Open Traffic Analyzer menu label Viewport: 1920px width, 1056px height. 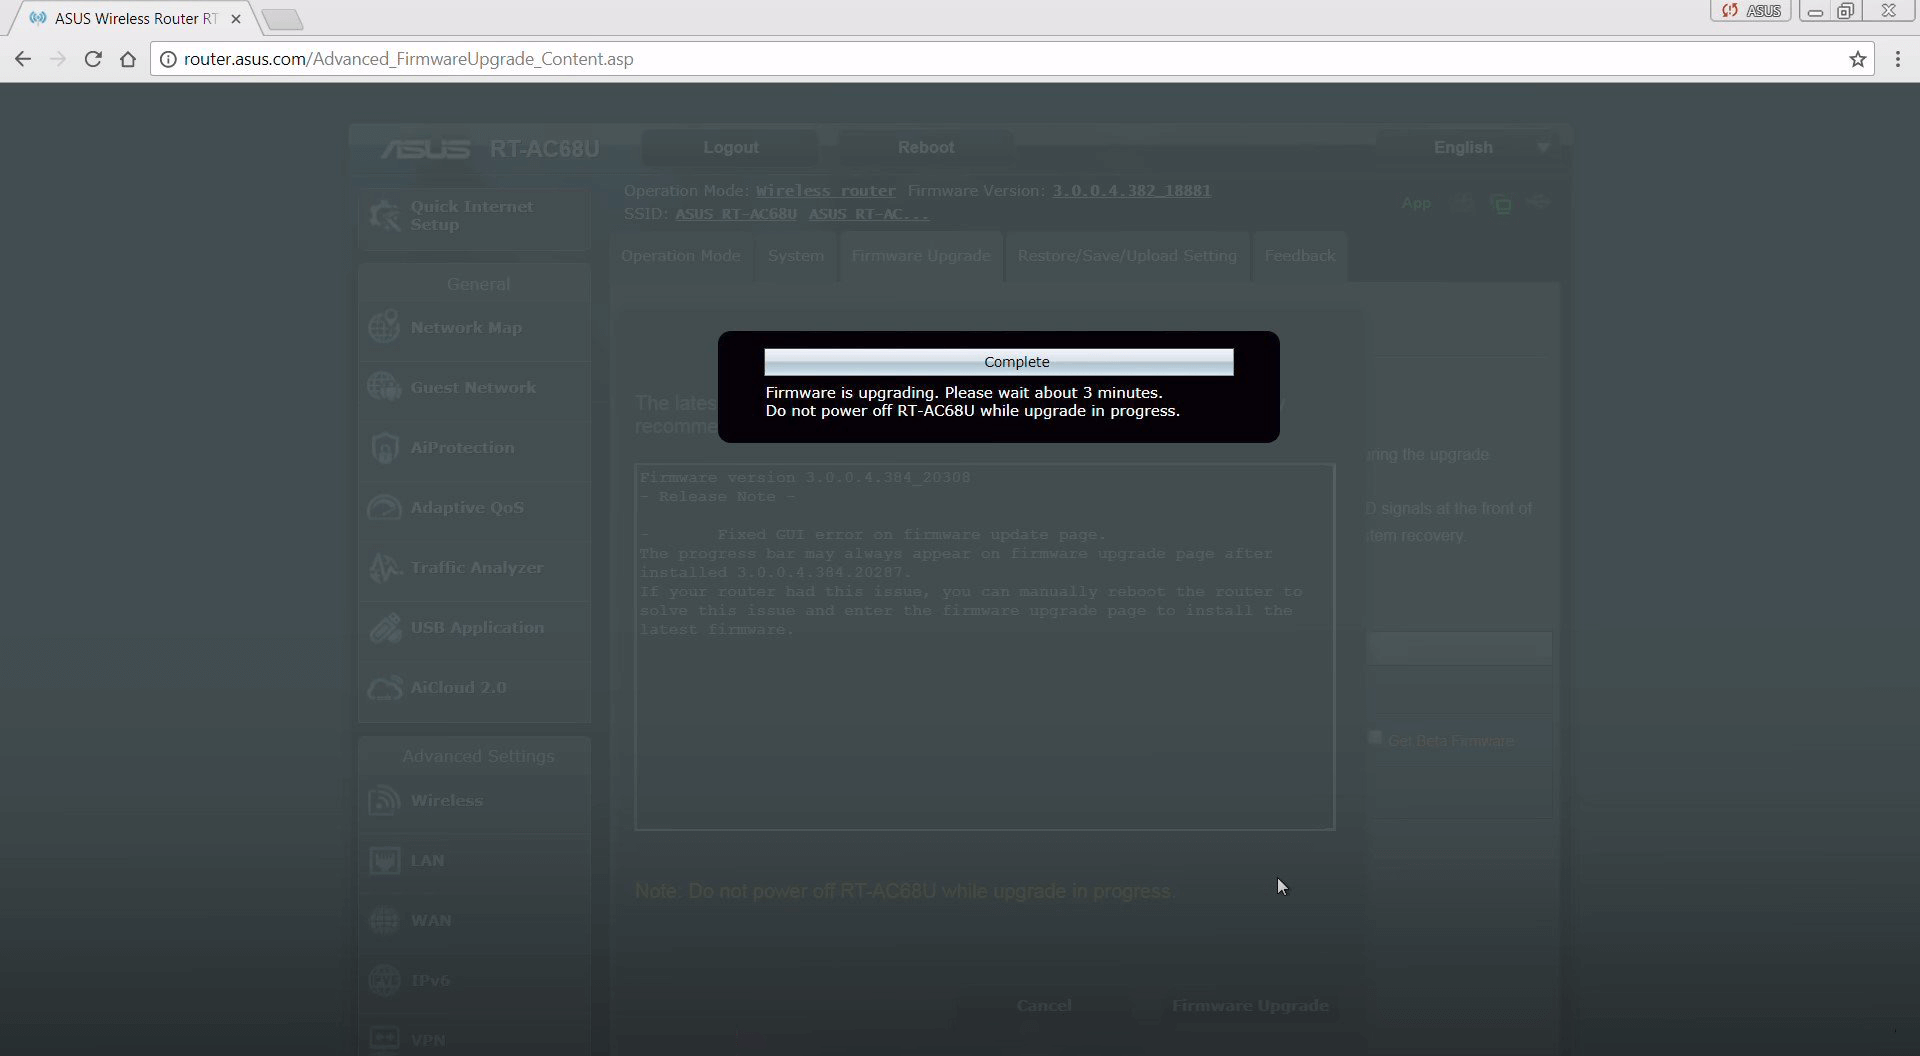[x=477, y=568]
